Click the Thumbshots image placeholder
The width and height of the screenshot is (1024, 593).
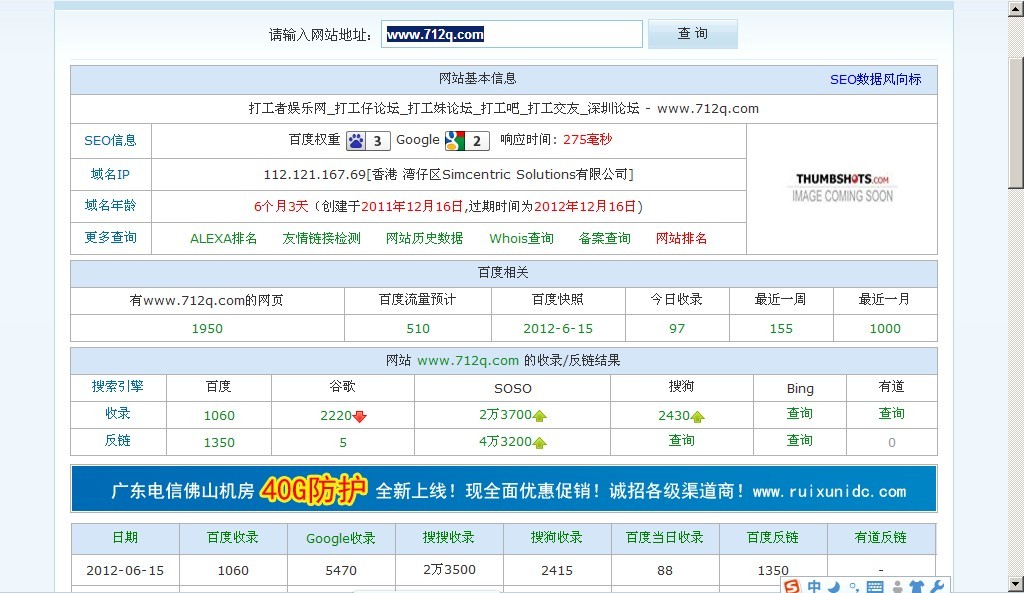841,188
